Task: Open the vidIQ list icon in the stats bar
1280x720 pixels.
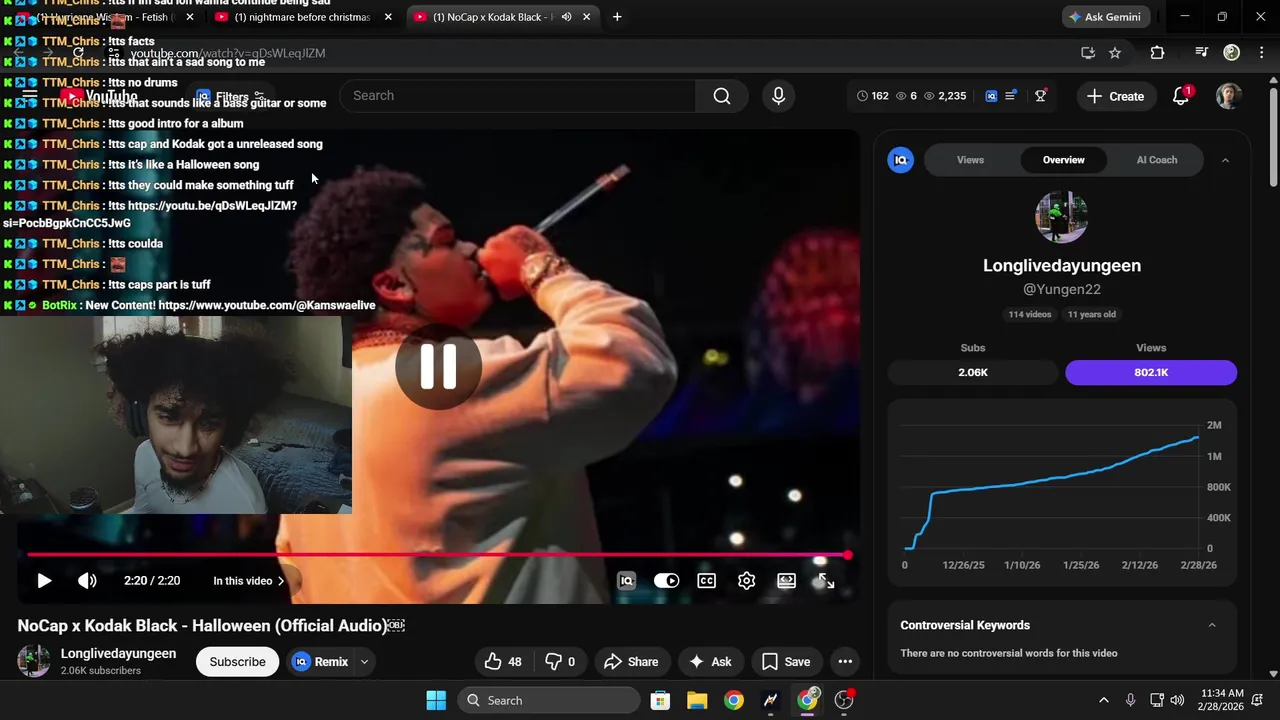Action: point(1011,96)
